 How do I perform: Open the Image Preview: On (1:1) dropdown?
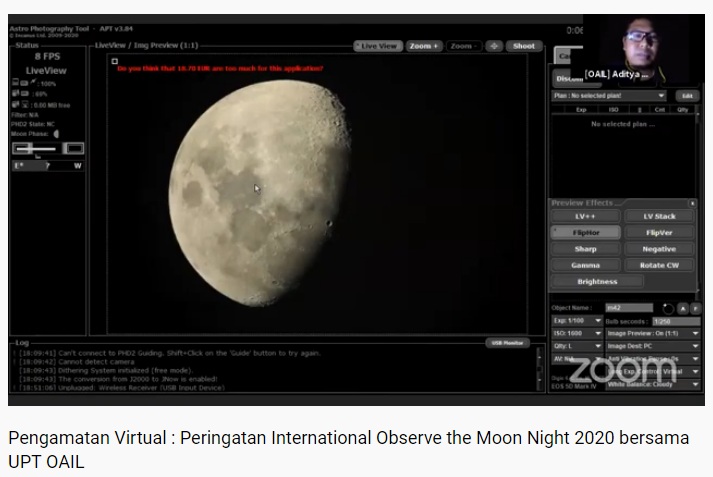[653, 333]
